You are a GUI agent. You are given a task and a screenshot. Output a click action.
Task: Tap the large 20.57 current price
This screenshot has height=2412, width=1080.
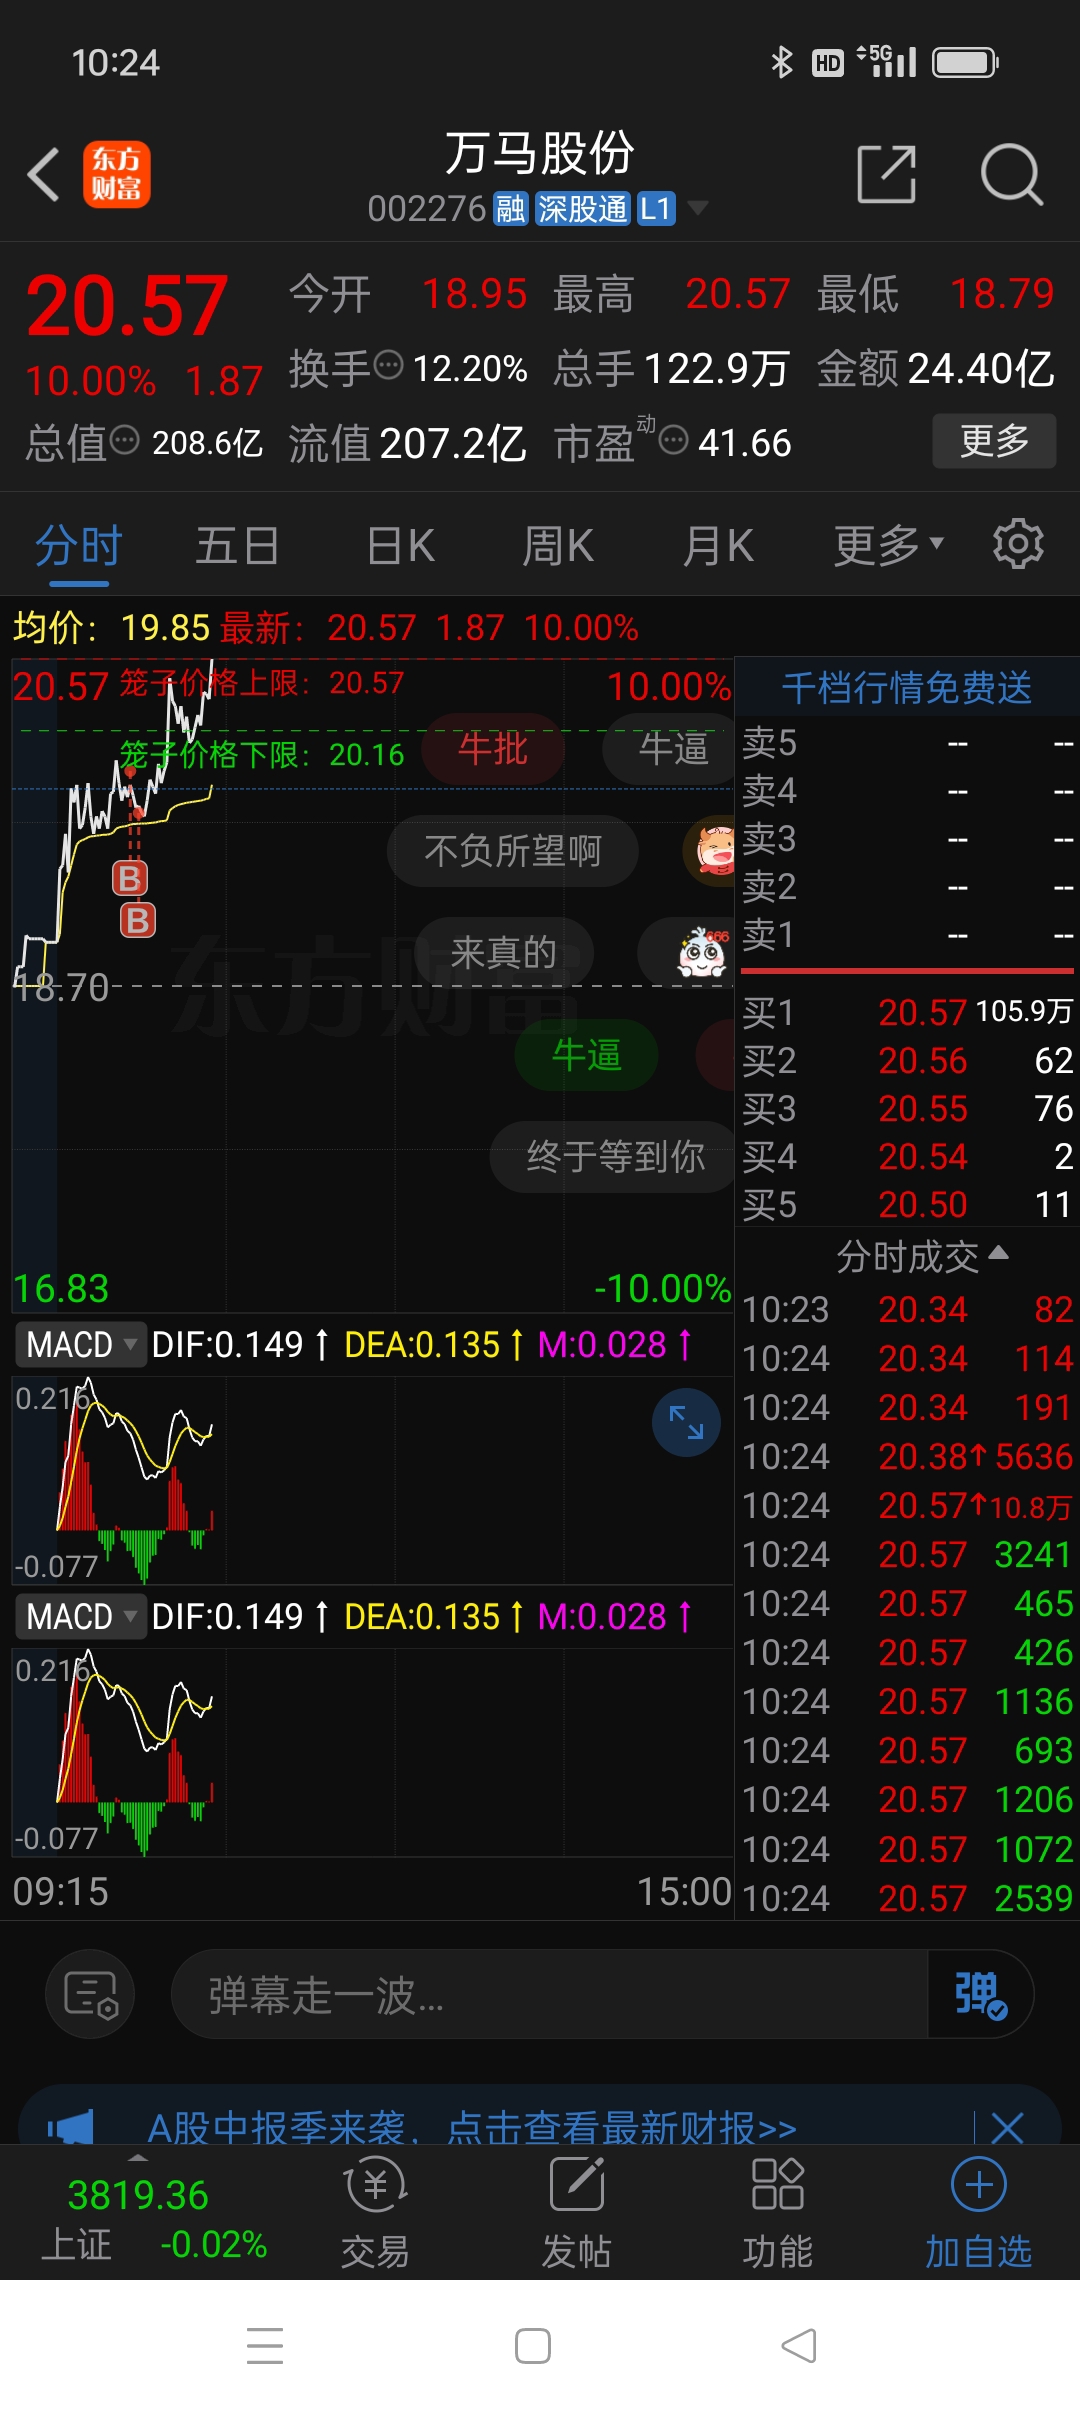[x=127, y=305]
